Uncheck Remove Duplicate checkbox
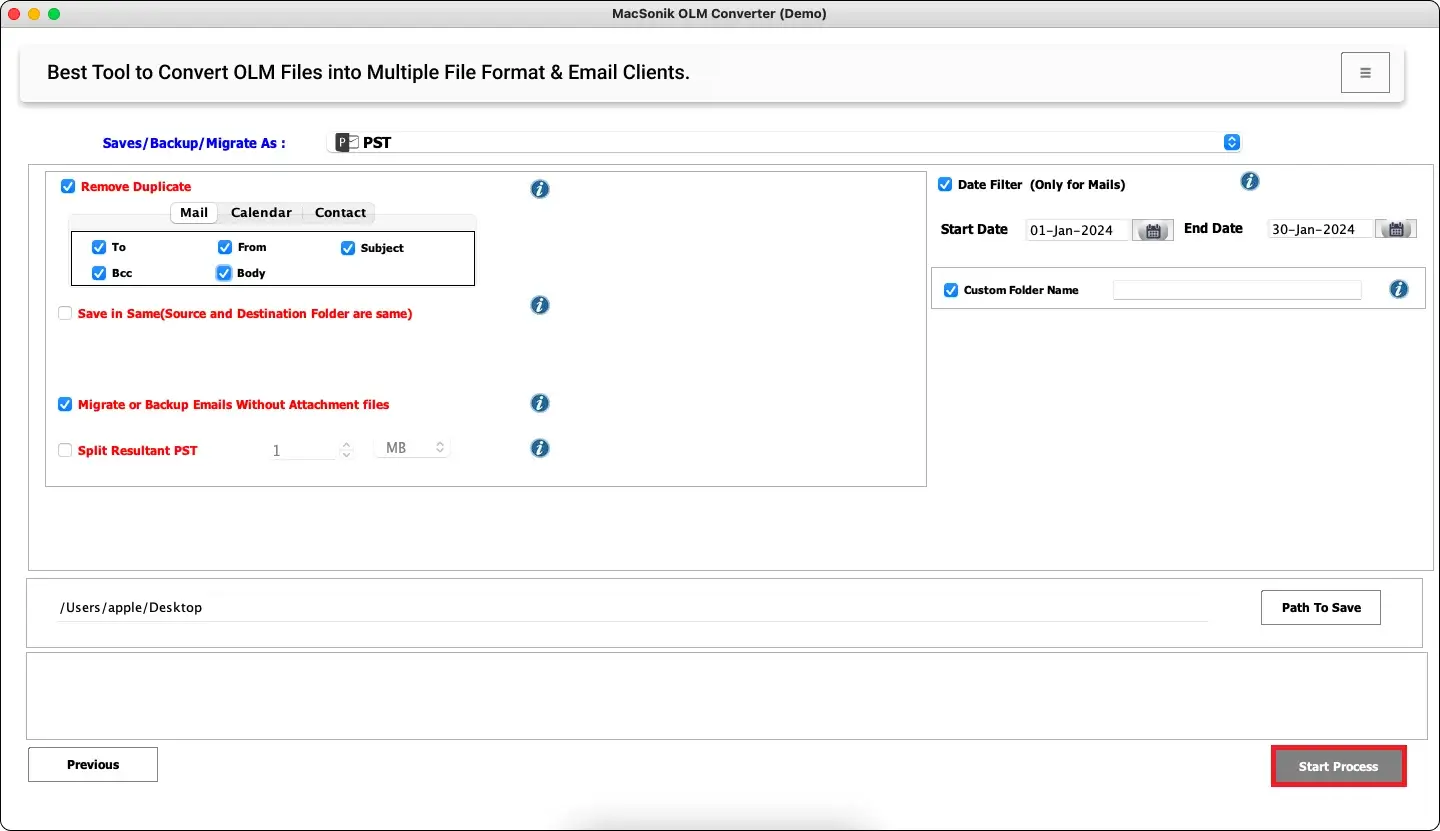 point(68,186)
